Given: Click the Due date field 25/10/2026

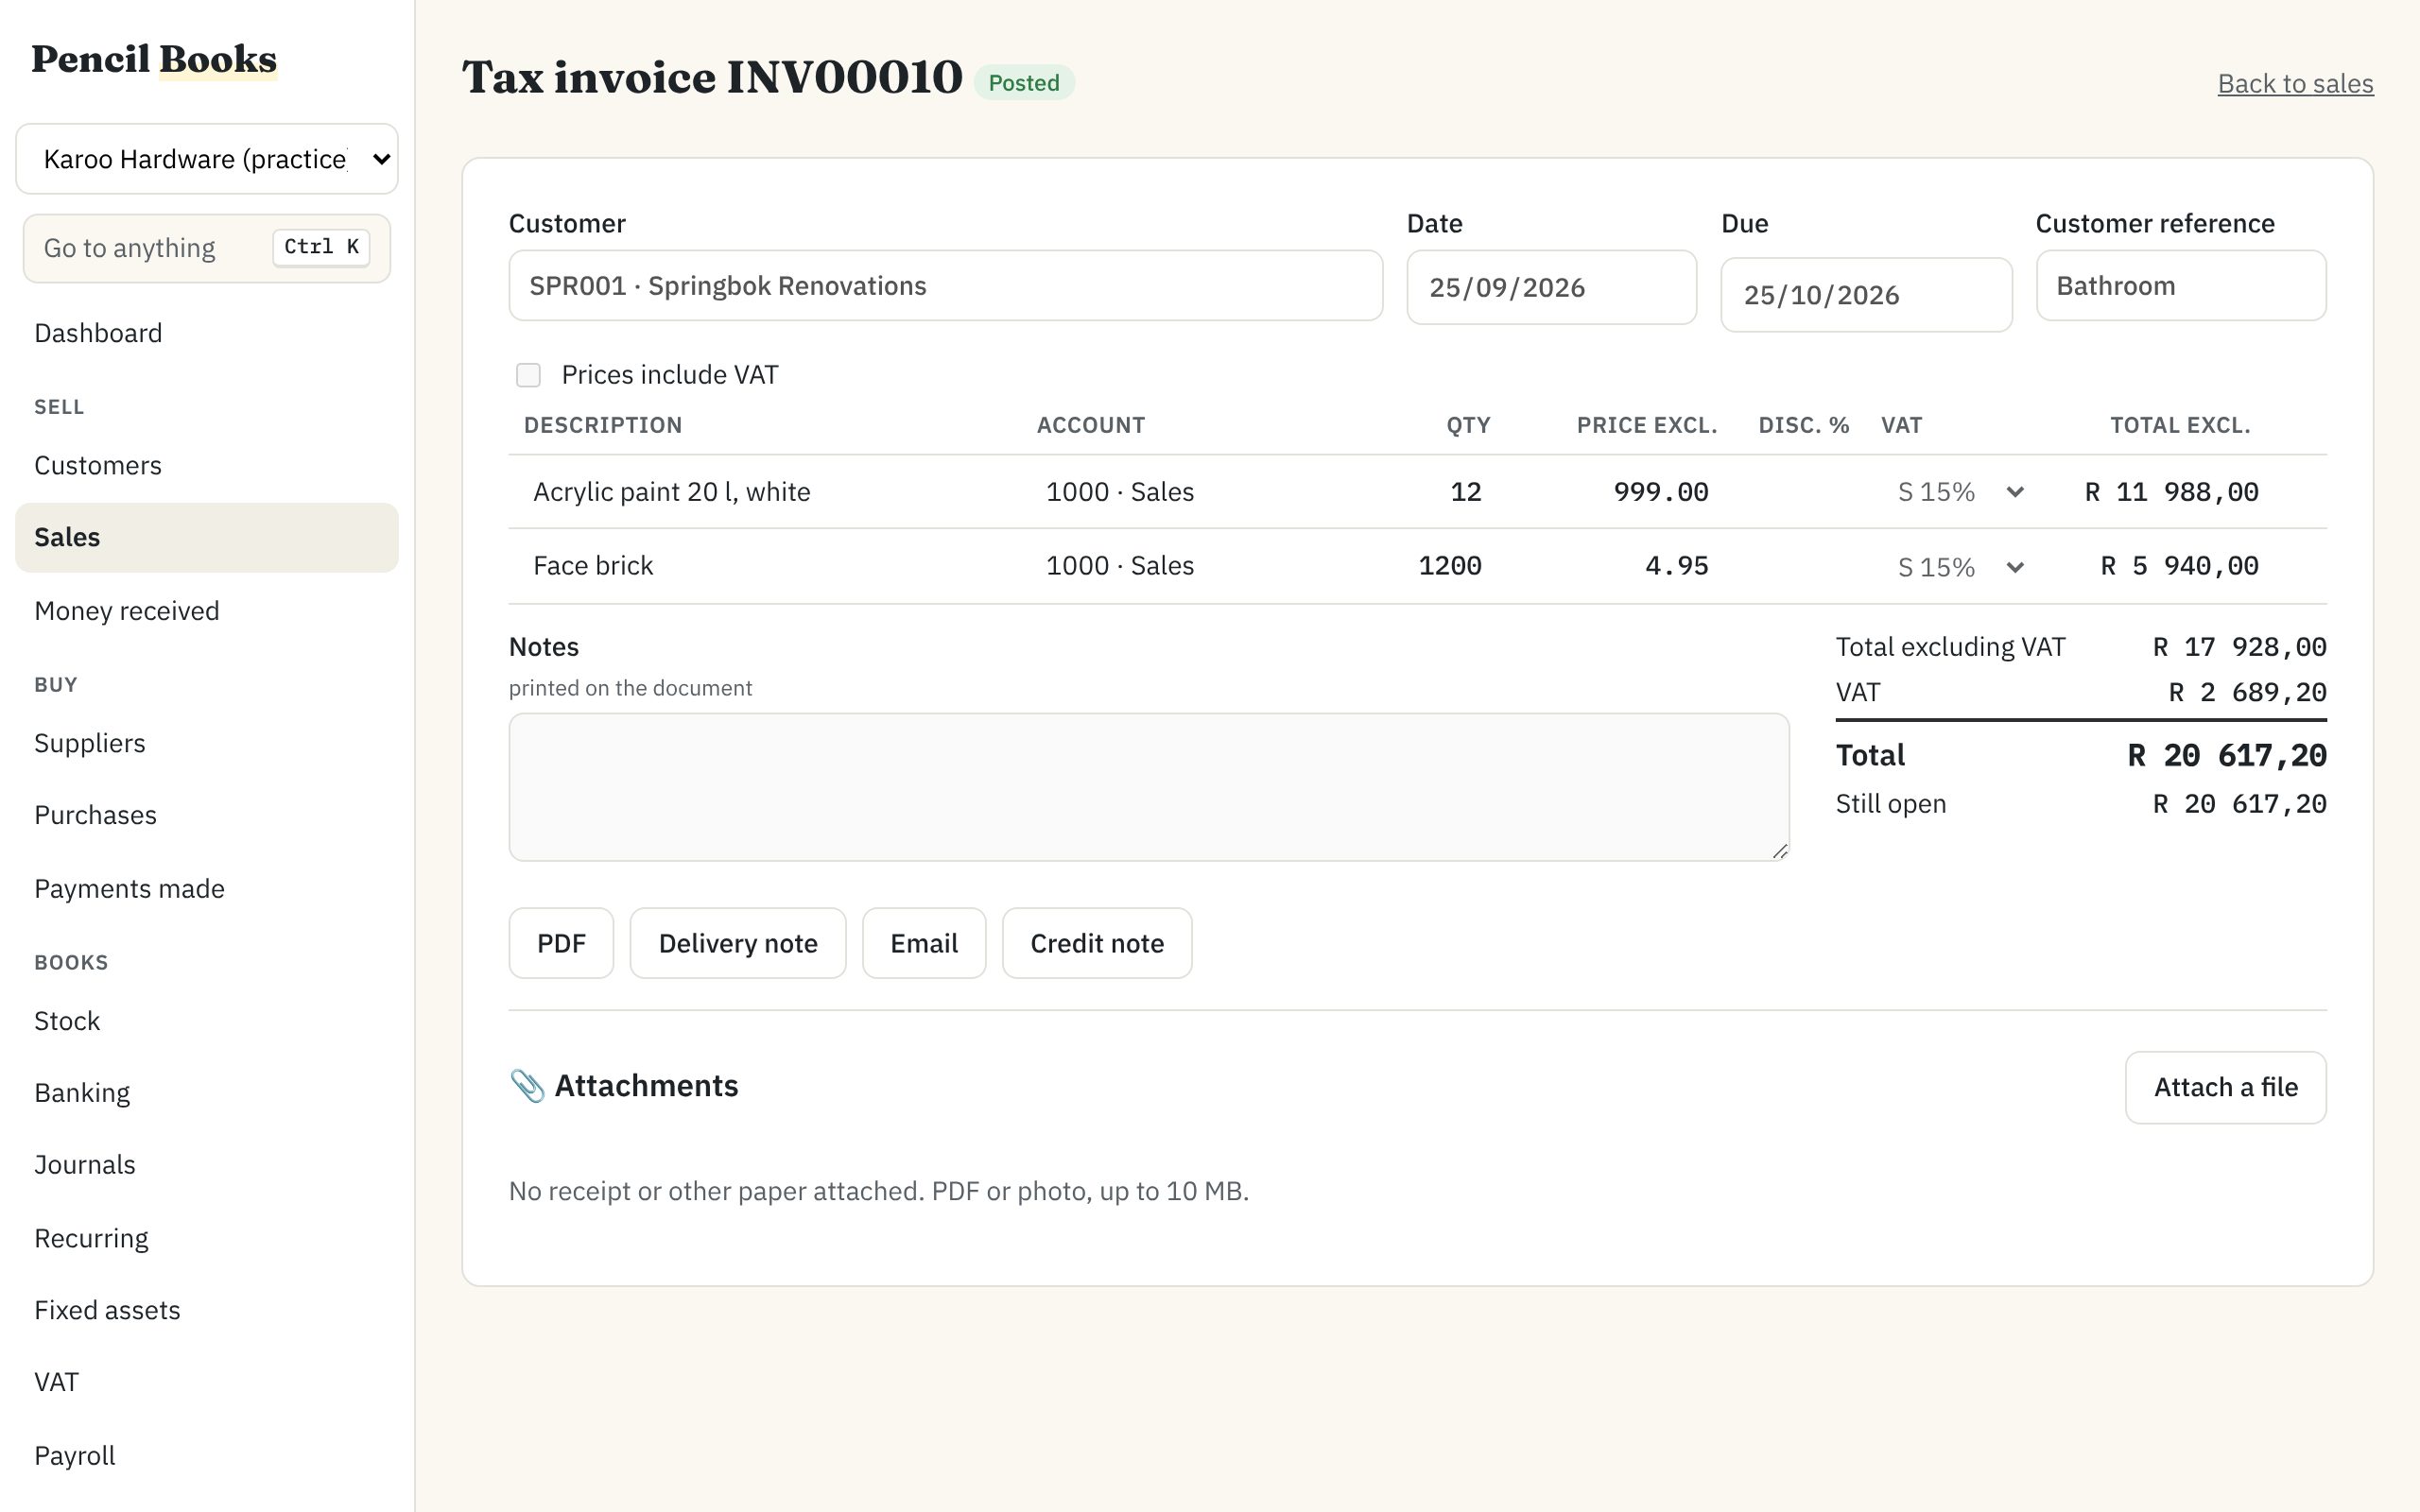Looking at the screenshot, I should tap(1866, 295).
